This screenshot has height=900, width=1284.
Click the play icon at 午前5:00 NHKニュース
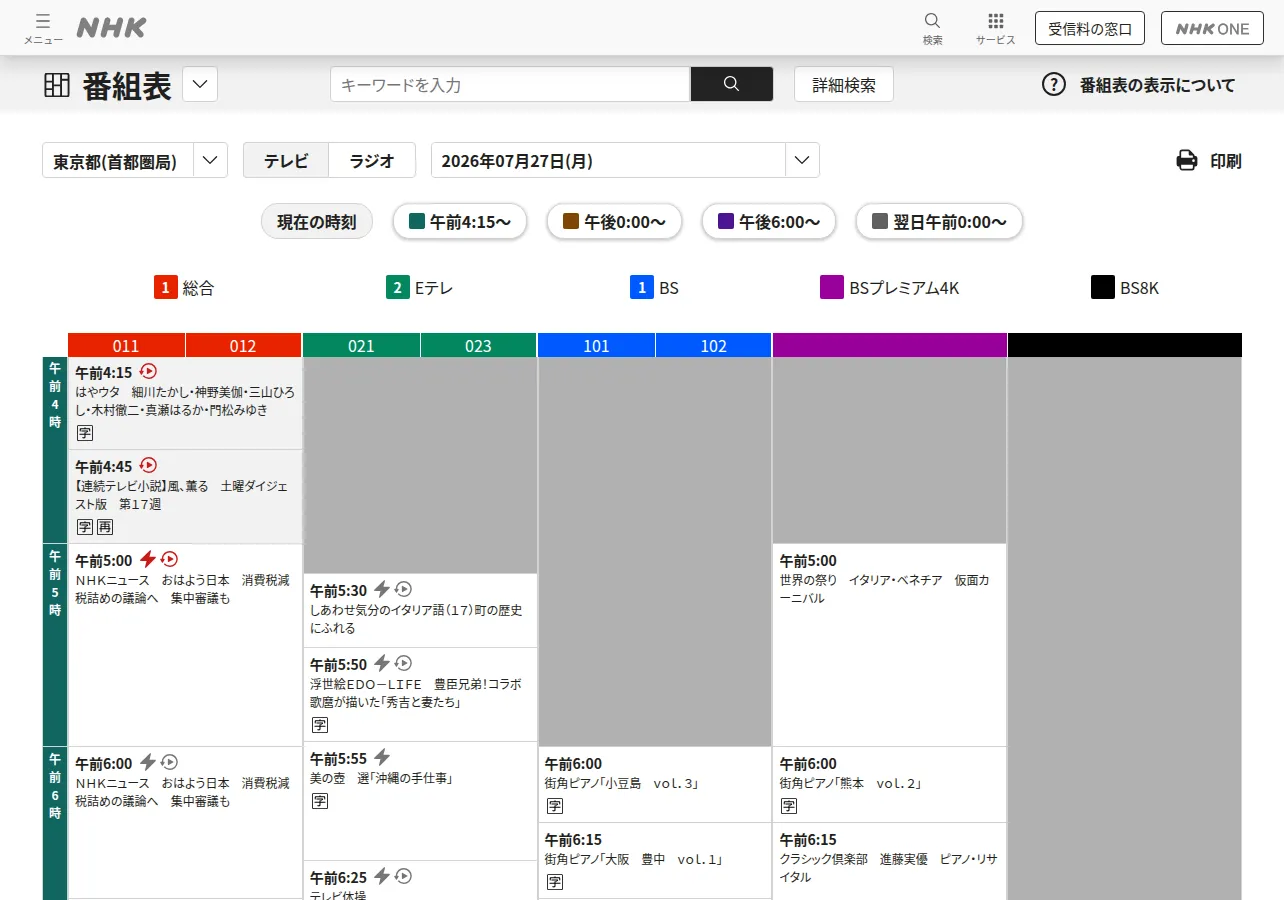point(170,559)
